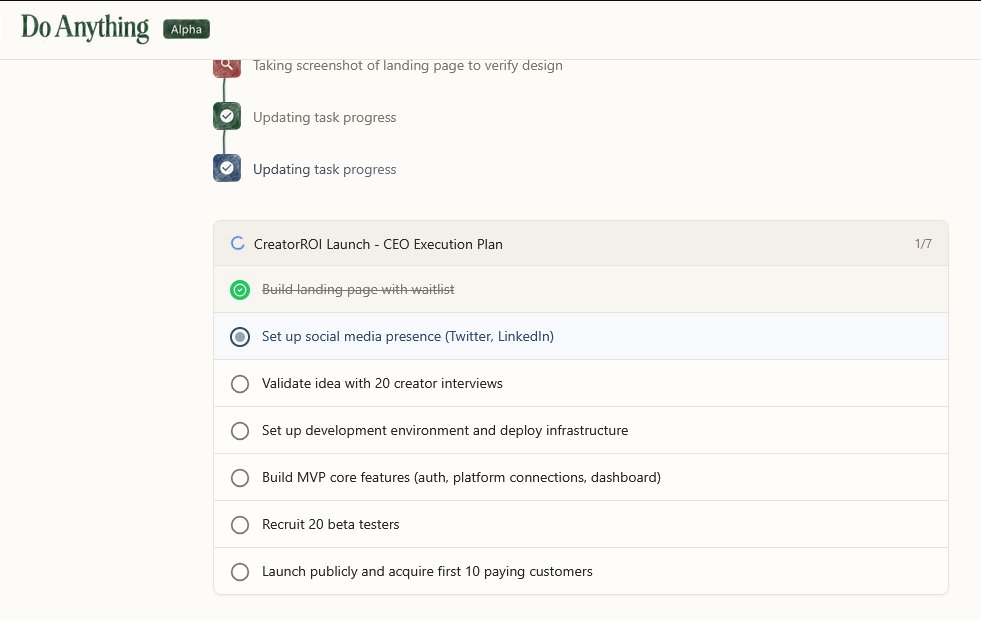Select the struck-through Build landing page task
Screen dimensions: 981x620
point(358,290)
